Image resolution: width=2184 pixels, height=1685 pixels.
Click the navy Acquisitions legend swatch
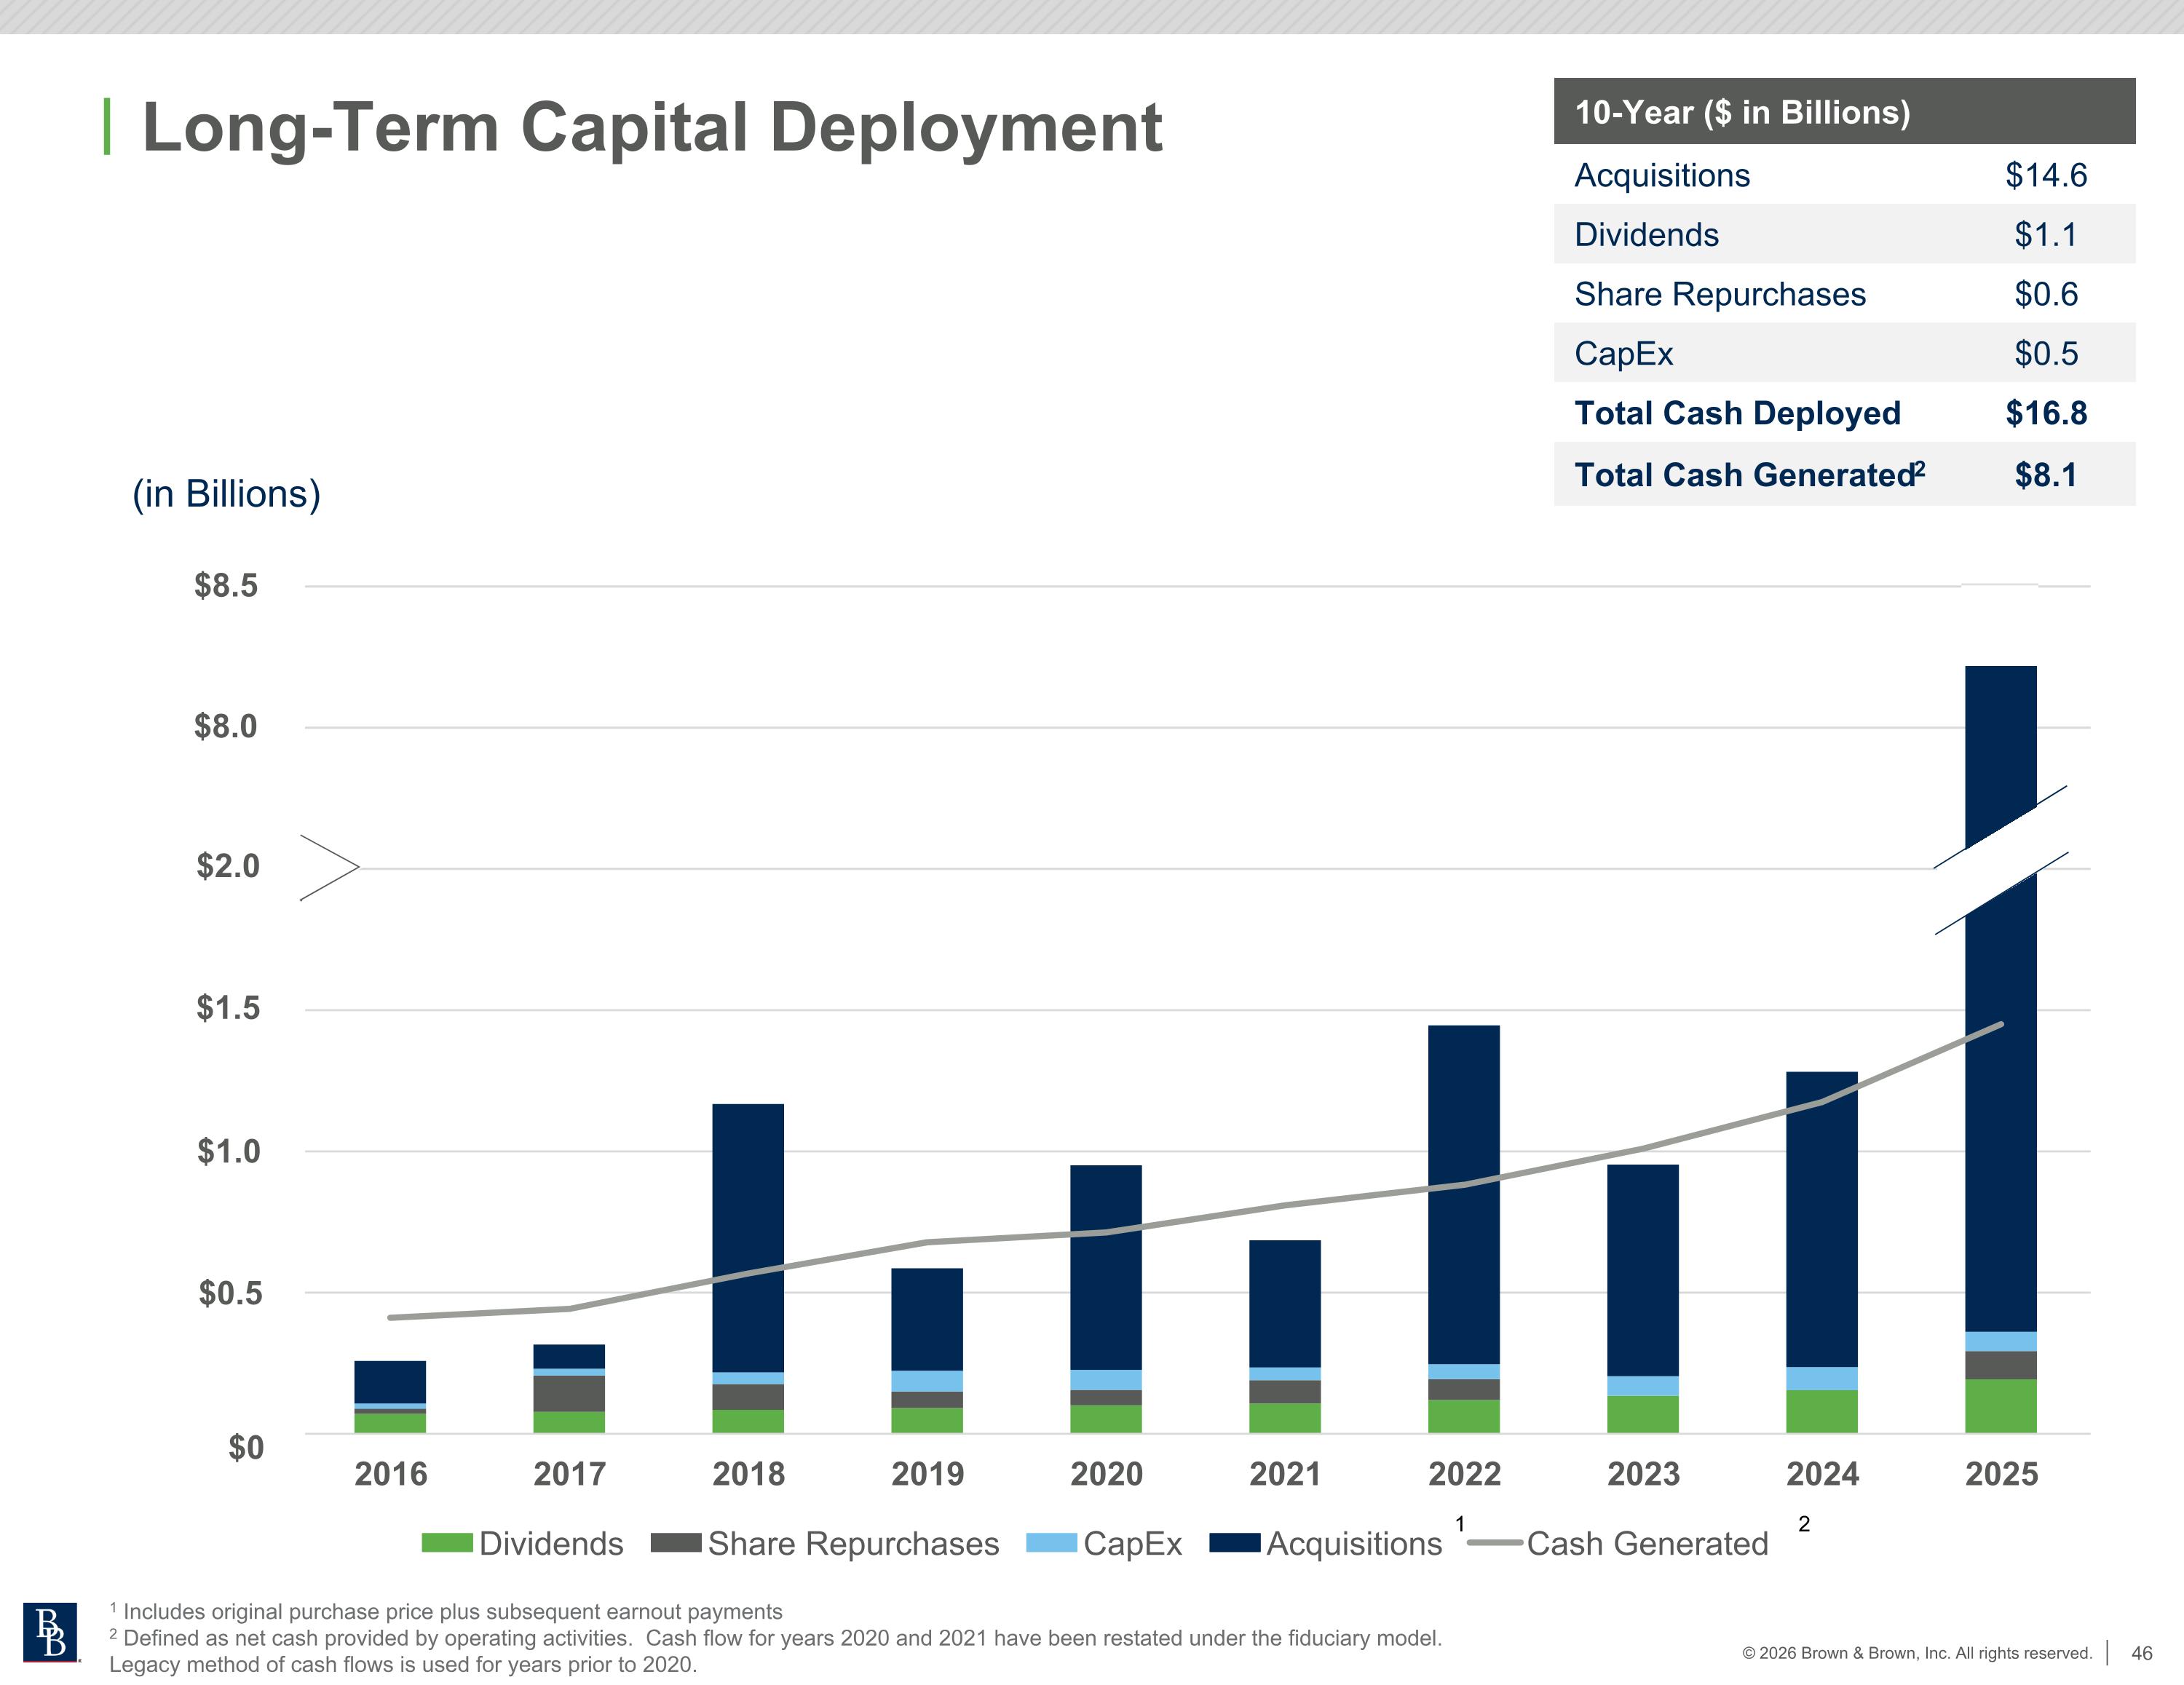click(1234, 1543)
